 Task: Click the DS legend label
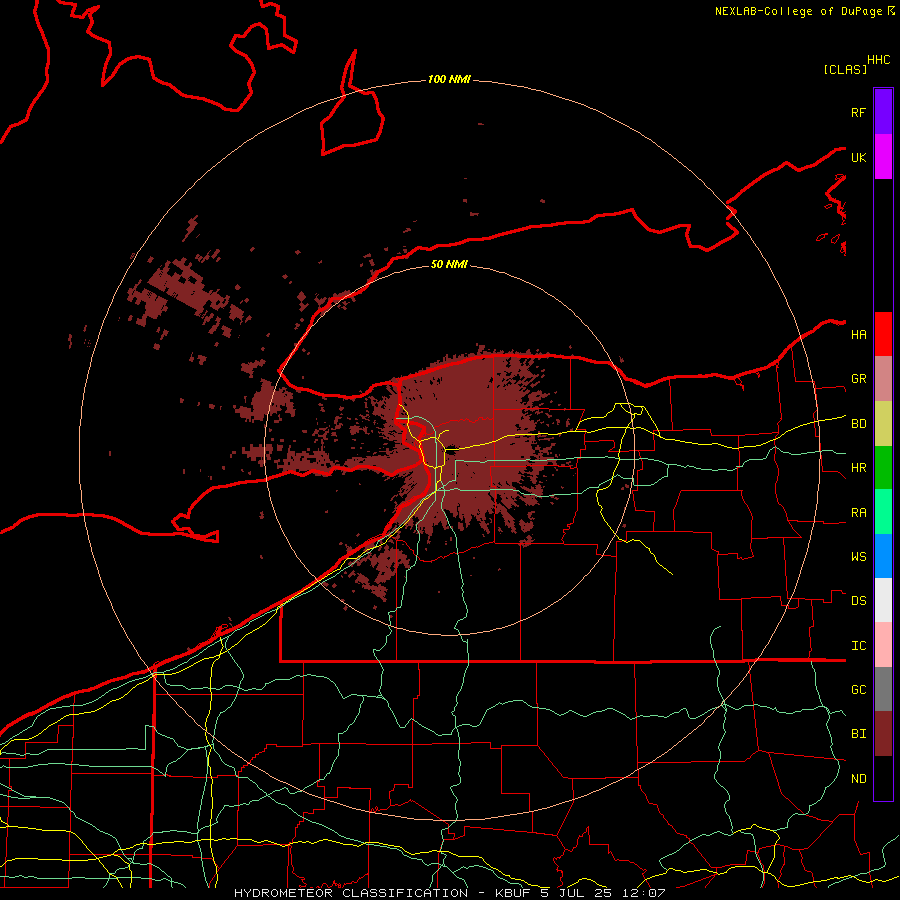click(858, 601)
